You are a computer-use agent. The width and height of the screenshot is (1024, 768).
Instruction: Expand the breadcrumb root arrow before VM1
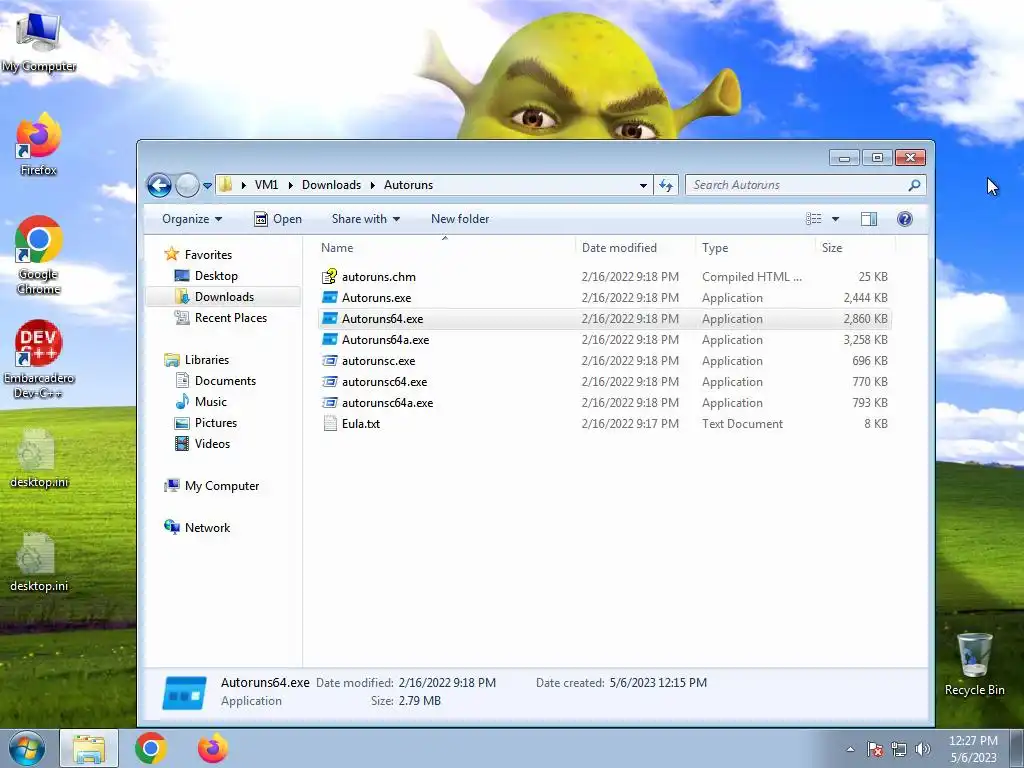243,185
